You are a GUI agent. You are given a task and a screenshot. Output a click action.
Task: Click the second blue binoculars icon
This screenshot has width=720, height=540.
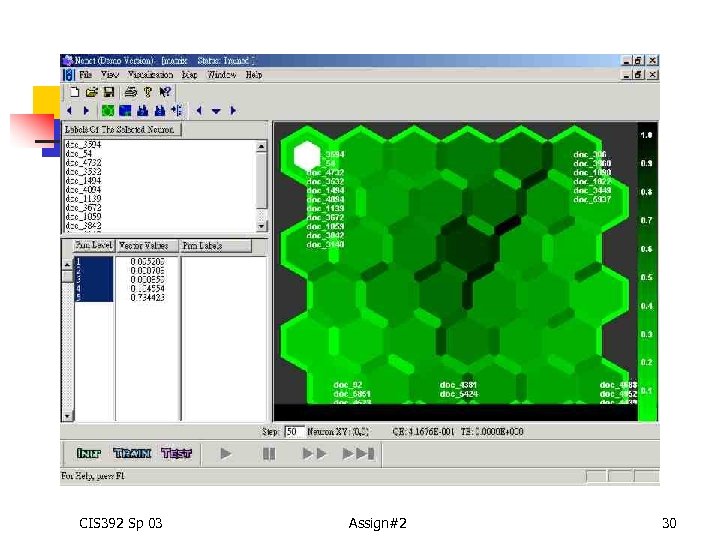[159, 111]
